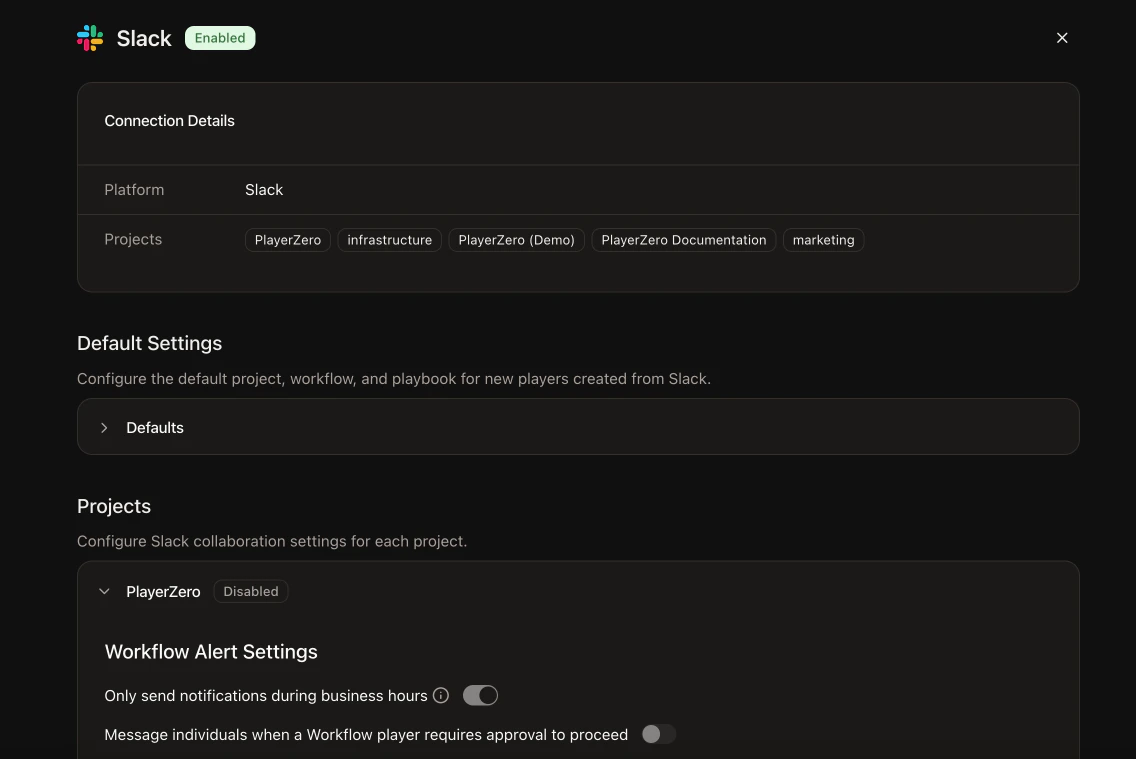Select the marketing project tag
This screenshot has width=1136, height=759.
pos(823,239)
